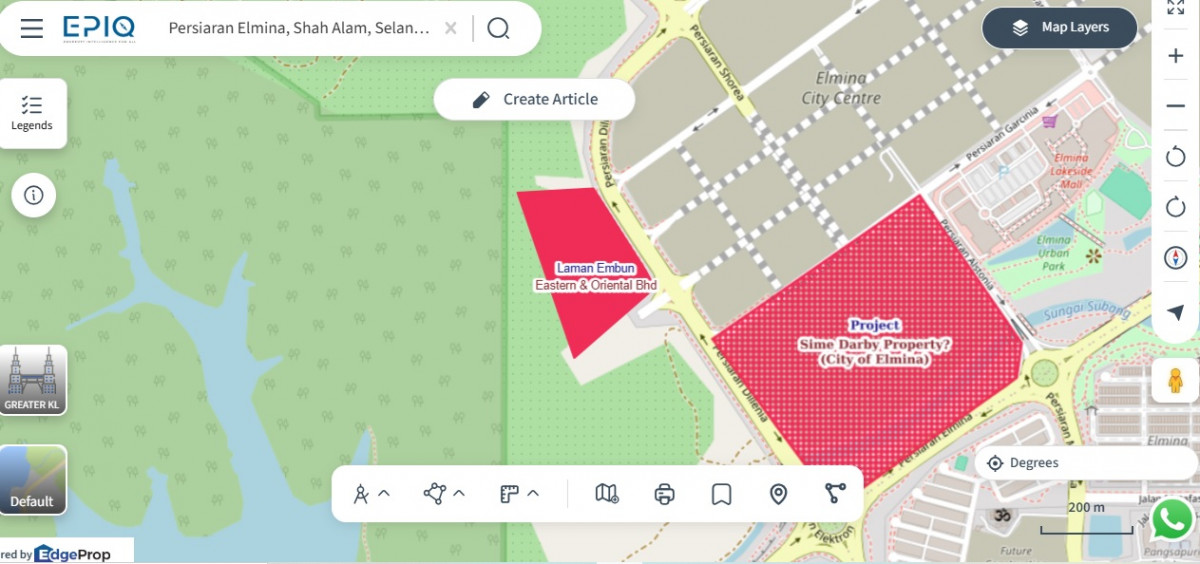Reset north with the compass icon

1176,257
